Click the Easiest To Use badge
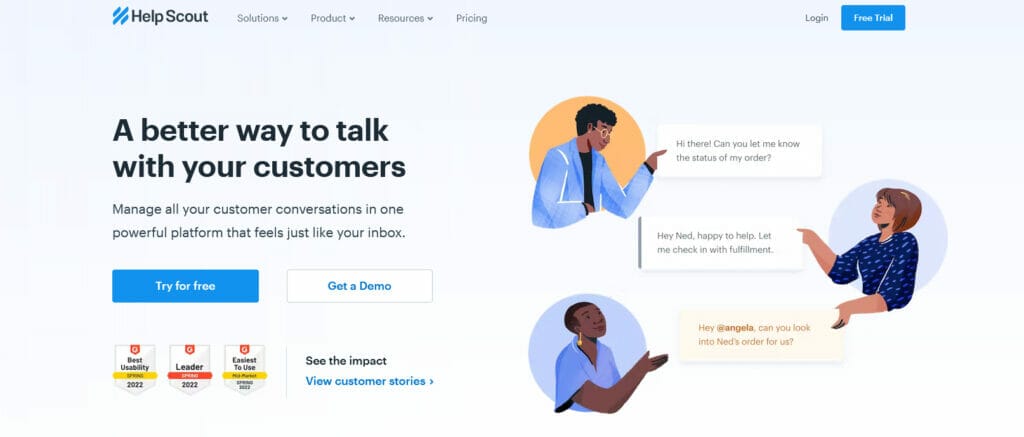 pyautogui.click(x=244, y=369)
